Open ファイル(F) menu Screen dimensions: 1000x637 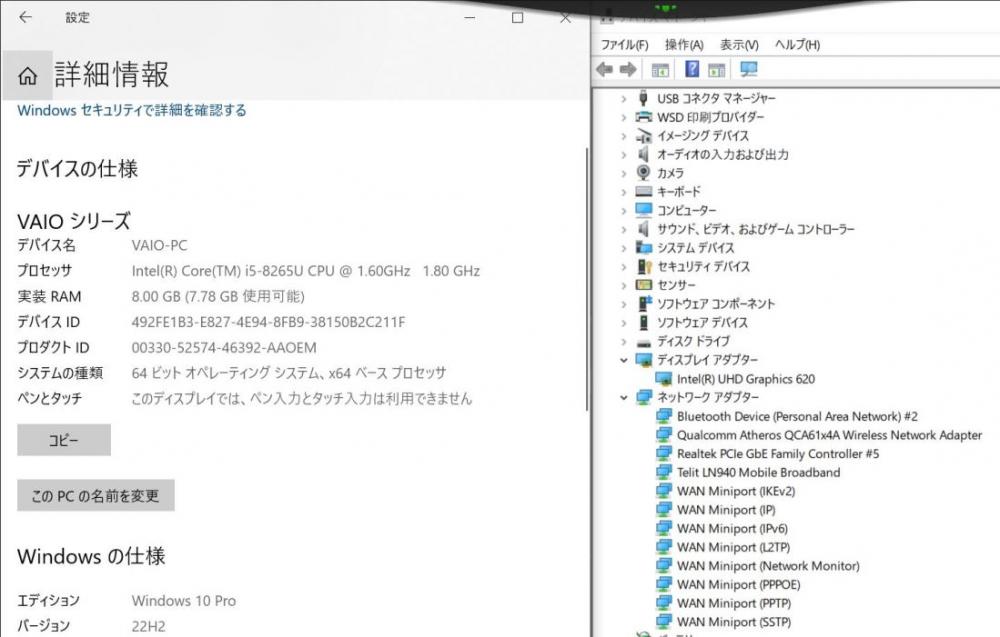(x=624, y=45)
